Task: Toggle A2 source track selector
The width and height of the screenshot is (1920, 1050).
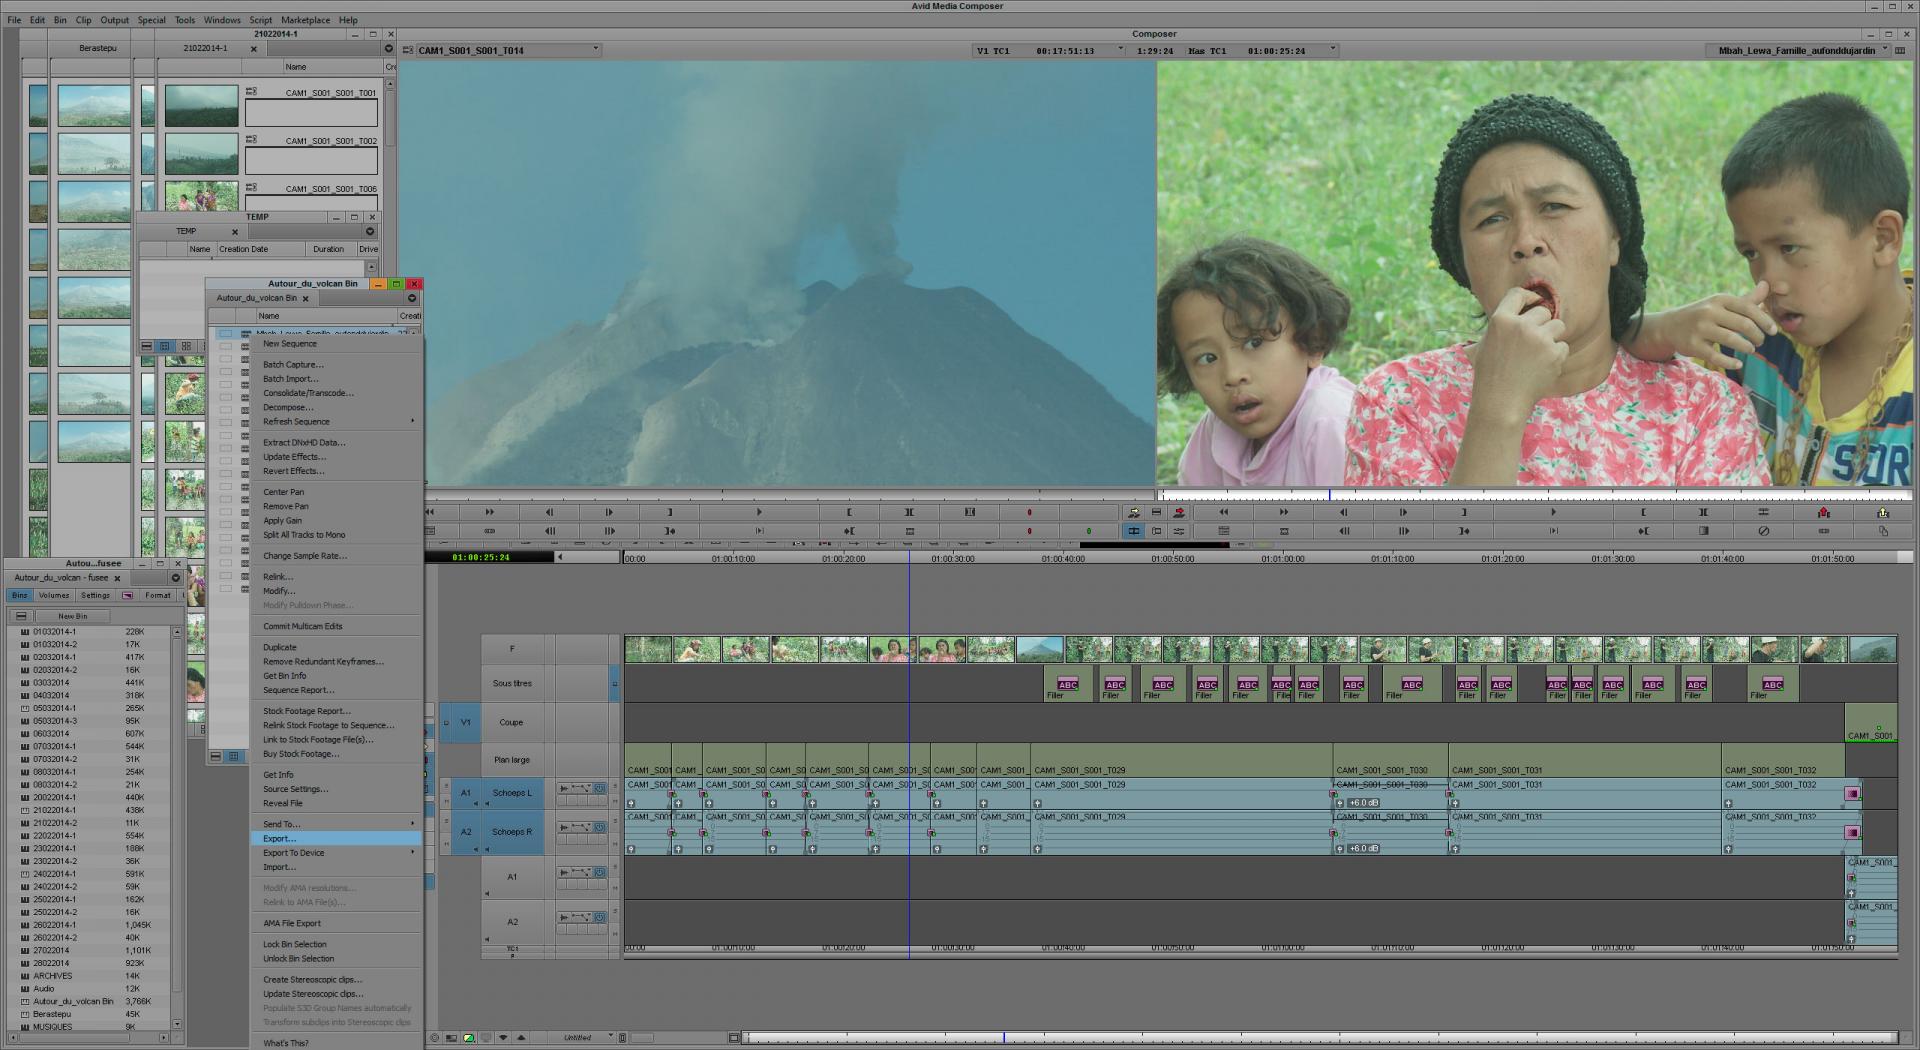Action: [x=465, y=832]
